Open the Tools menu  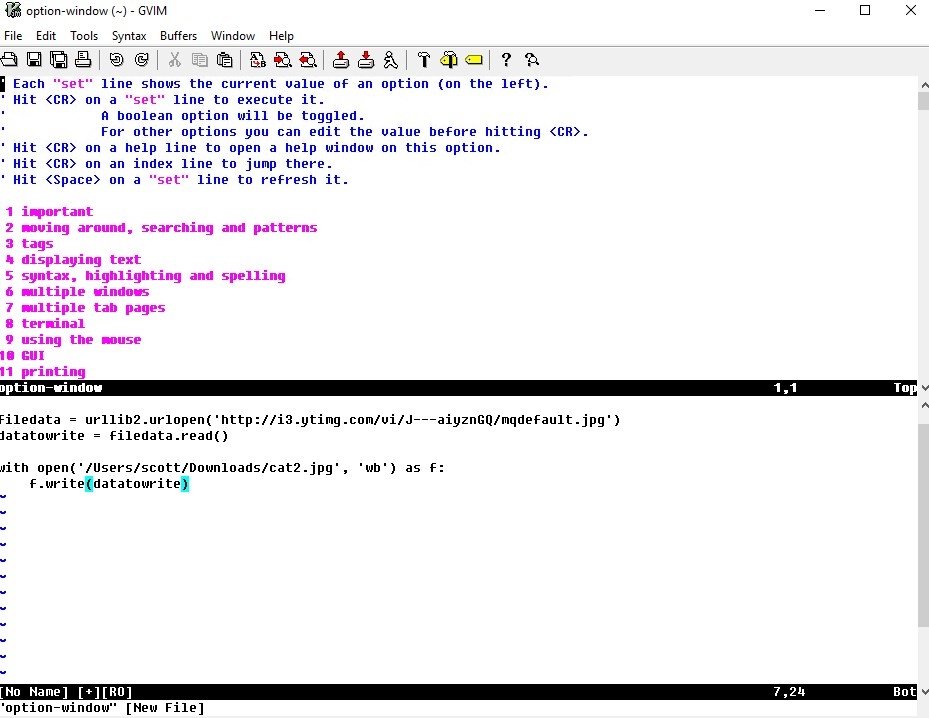coord(84,36)
